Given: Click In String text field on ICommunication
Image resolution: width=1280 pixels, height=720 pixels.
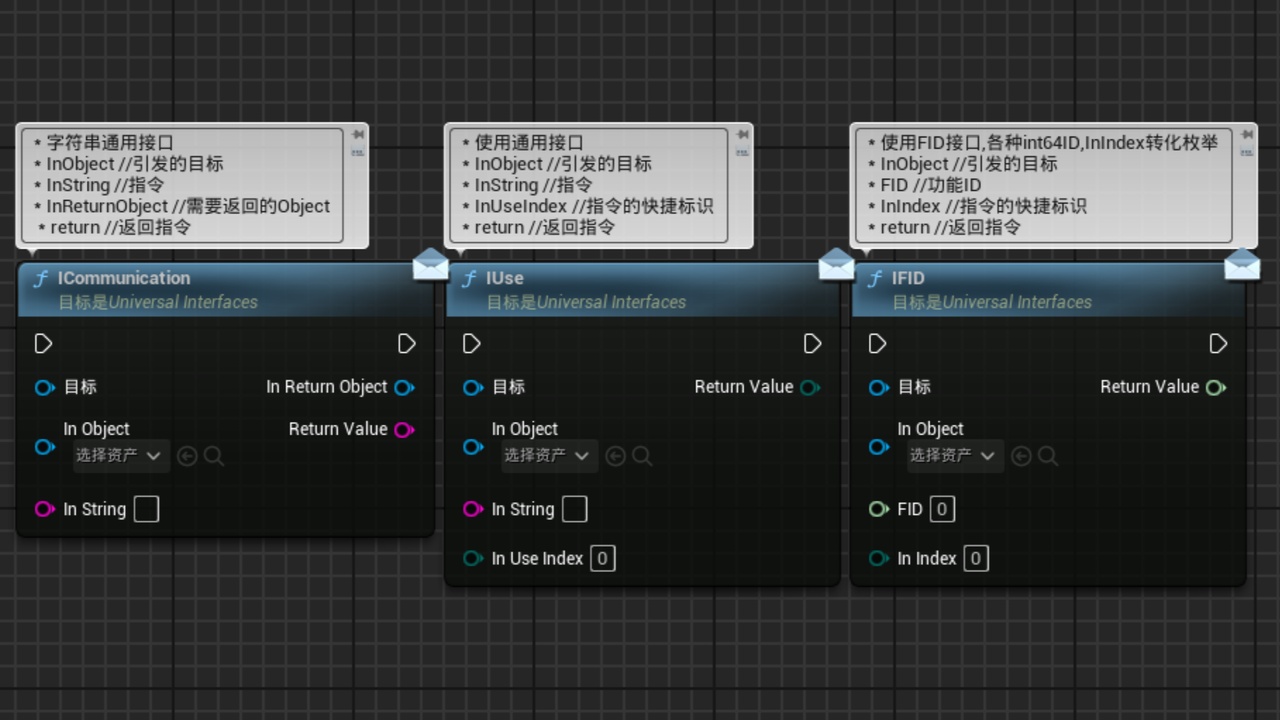Looking at the screenshot, I should (x=146, y=509).
